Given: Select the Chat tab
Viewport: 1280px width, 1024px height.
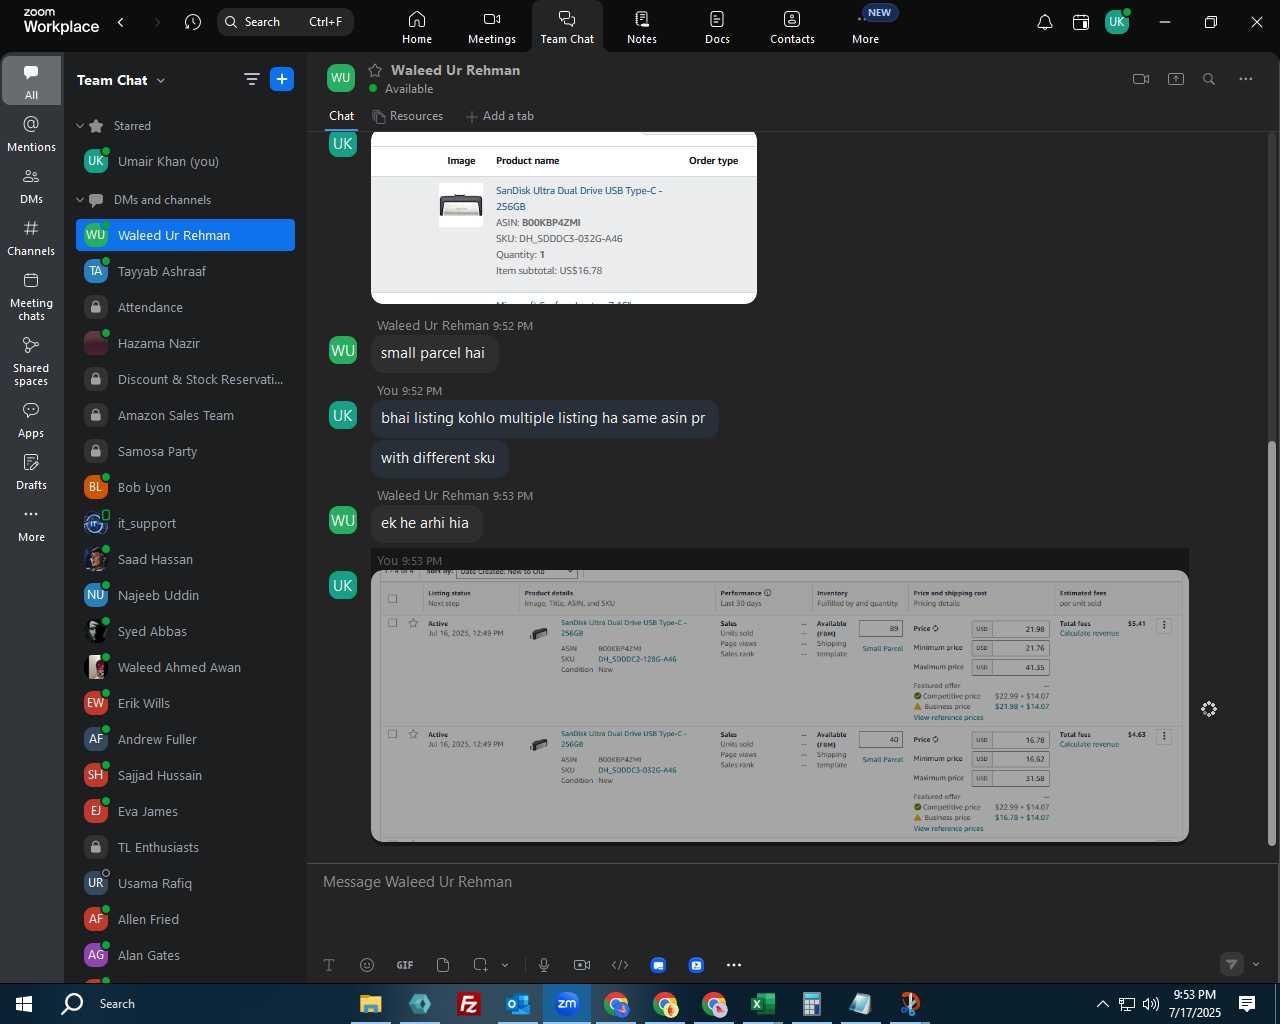Looking at the screenshot, I should [342, 116].
